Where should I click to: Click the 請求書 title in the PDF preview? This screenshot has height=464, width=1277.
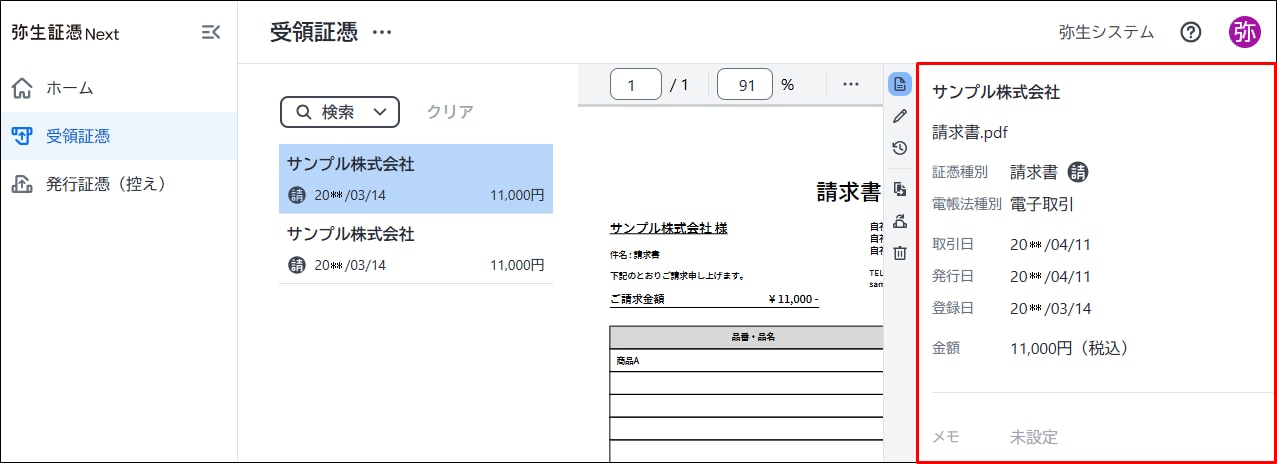tap(848, 192)
